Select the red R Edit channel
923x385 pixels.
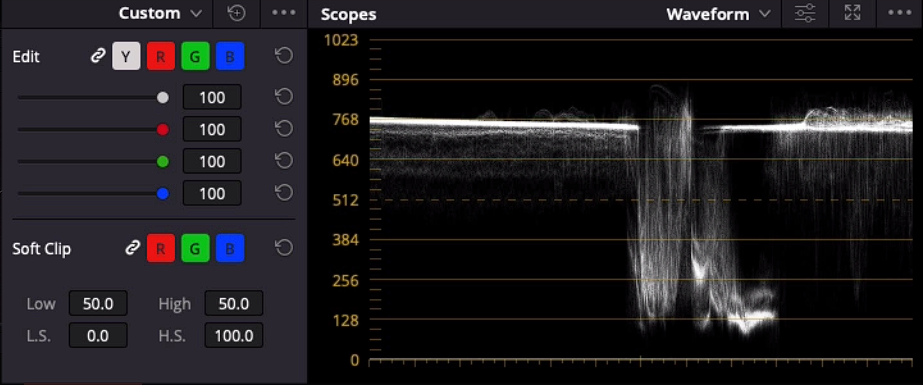(161, 57)
